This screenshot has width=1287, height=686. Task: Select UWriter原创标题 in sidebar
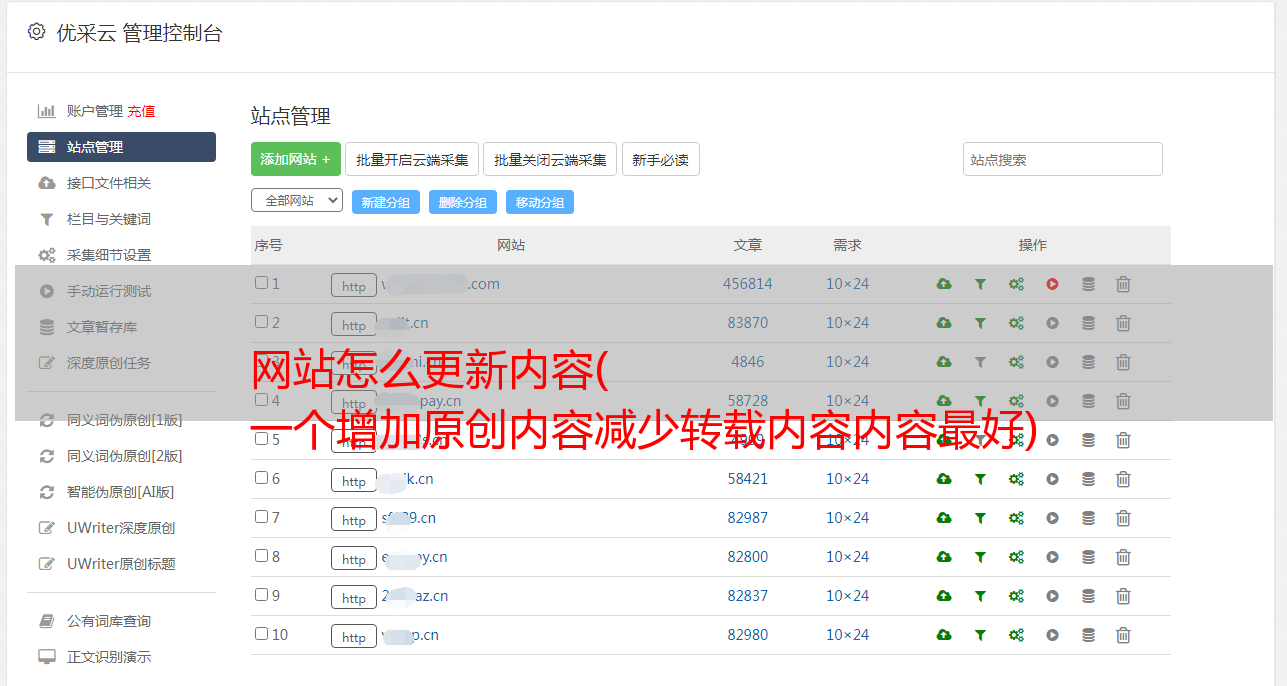coord(121,564)
